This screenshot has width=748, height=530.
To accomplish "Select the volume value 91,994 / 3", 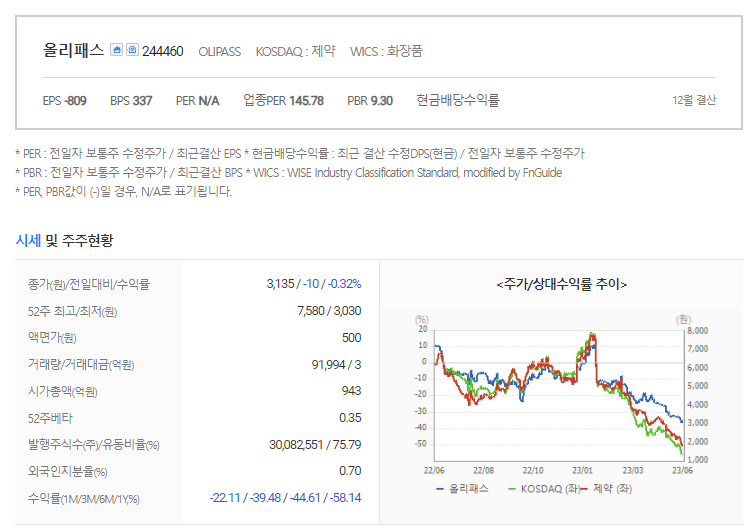I will tap(336, 365).
